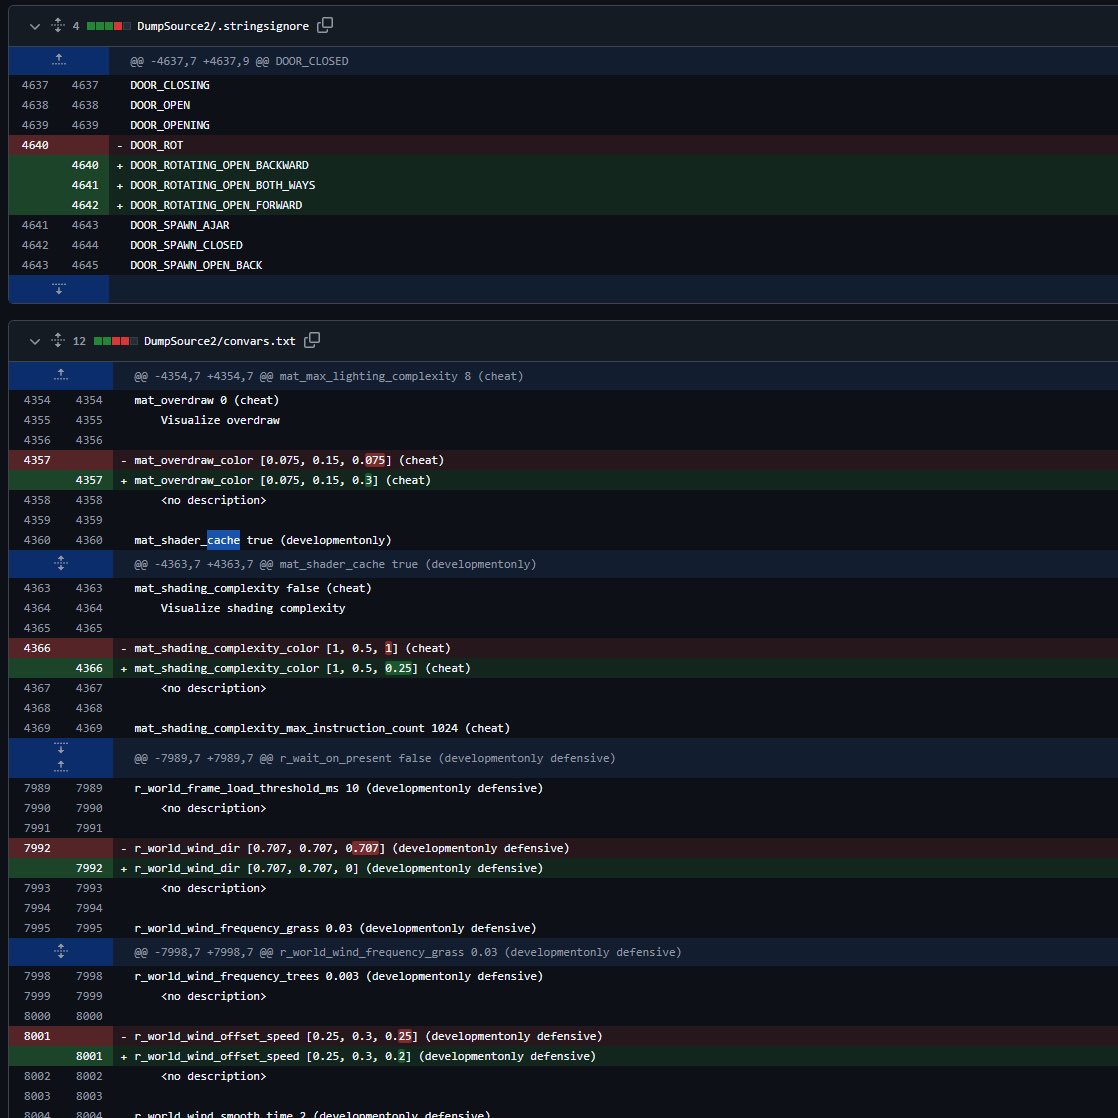Expand lines below DOOR_SPAWN_OPEN_BACK
1118x1118 pixels.
click(58, 289)
